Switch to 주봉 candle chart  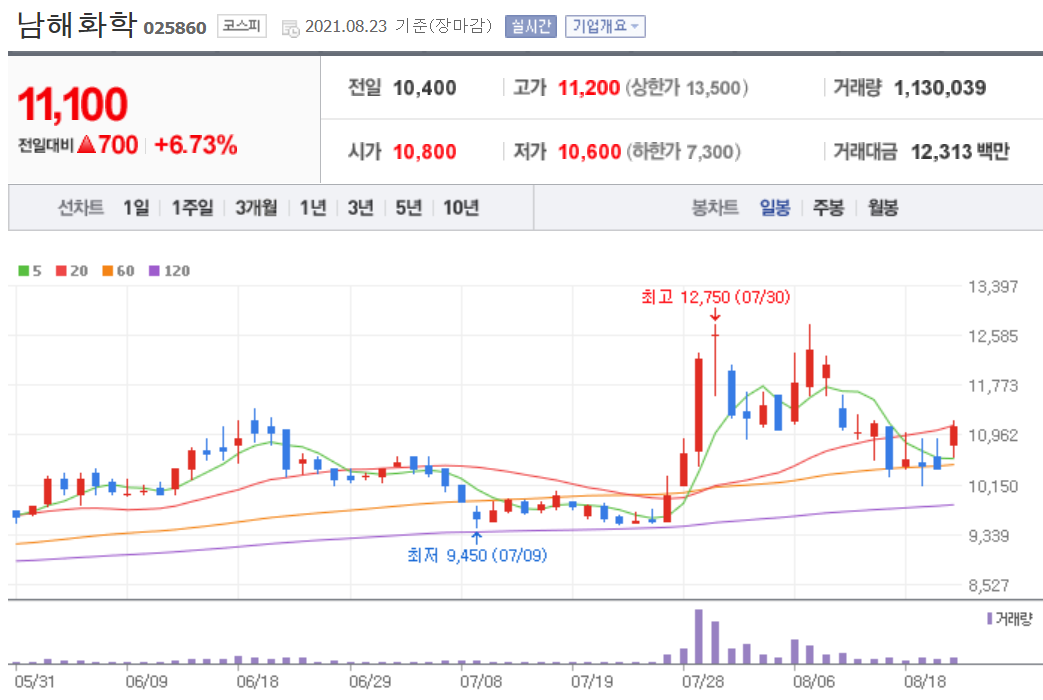[x=828, y=208]
